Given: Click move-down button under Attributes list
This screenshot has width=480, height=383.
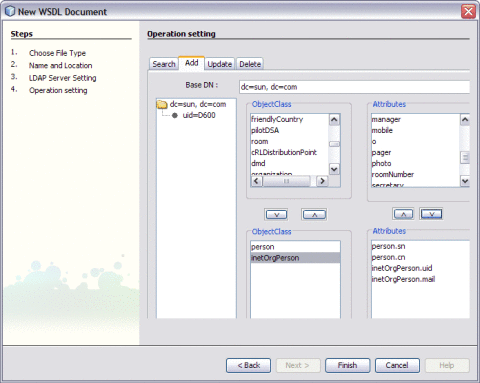Looking at the screenshot, I should 431,214.
